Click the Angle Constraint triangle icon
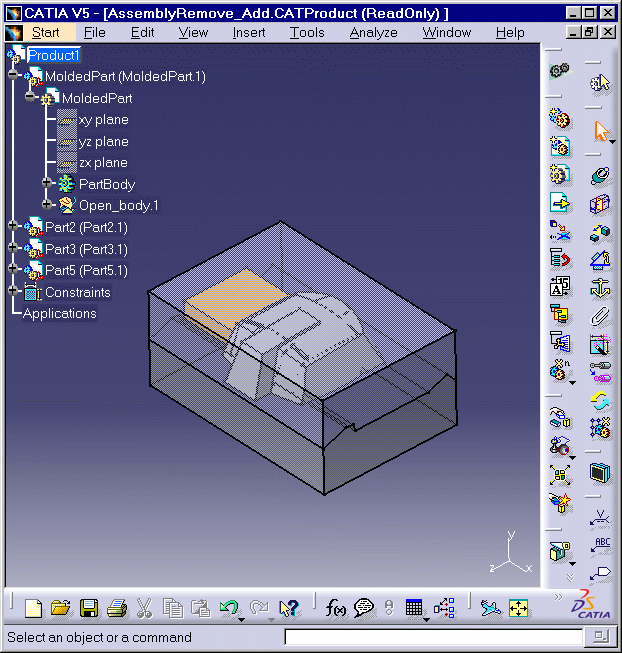Screen dimensions: 622x653 click(600, 260)
